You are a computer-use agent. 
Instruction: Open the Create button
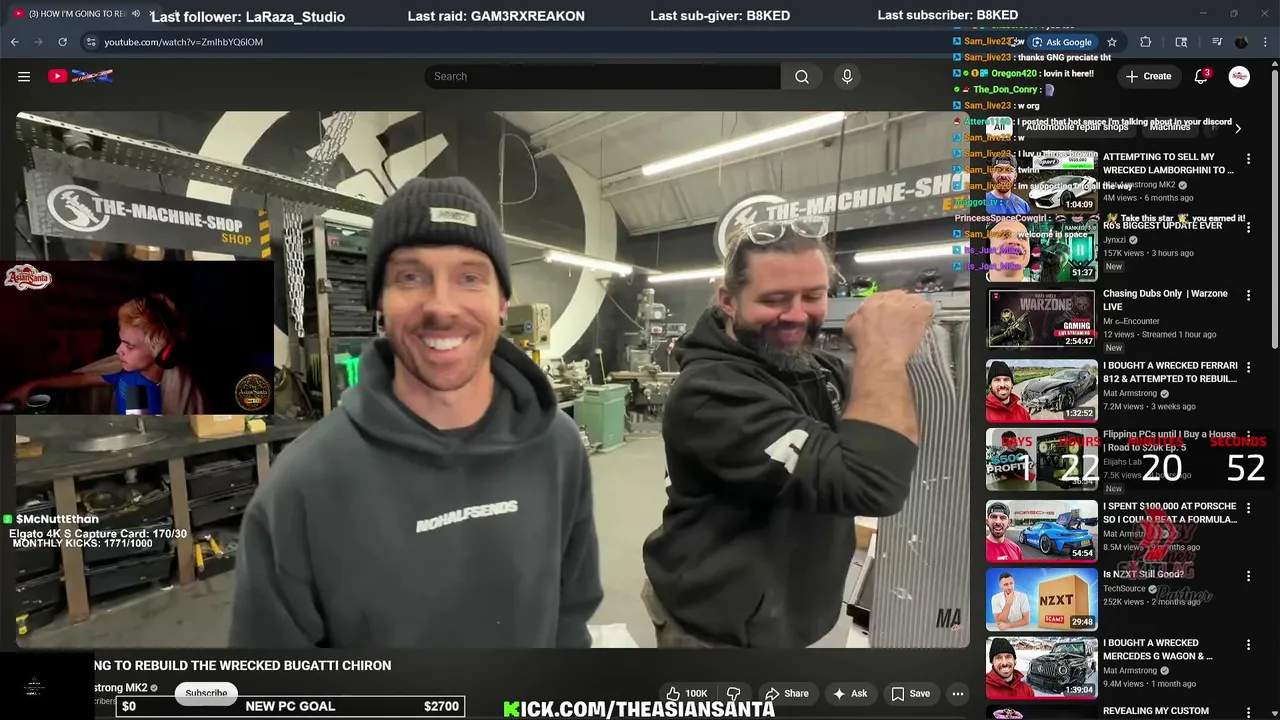[1148, 76]
